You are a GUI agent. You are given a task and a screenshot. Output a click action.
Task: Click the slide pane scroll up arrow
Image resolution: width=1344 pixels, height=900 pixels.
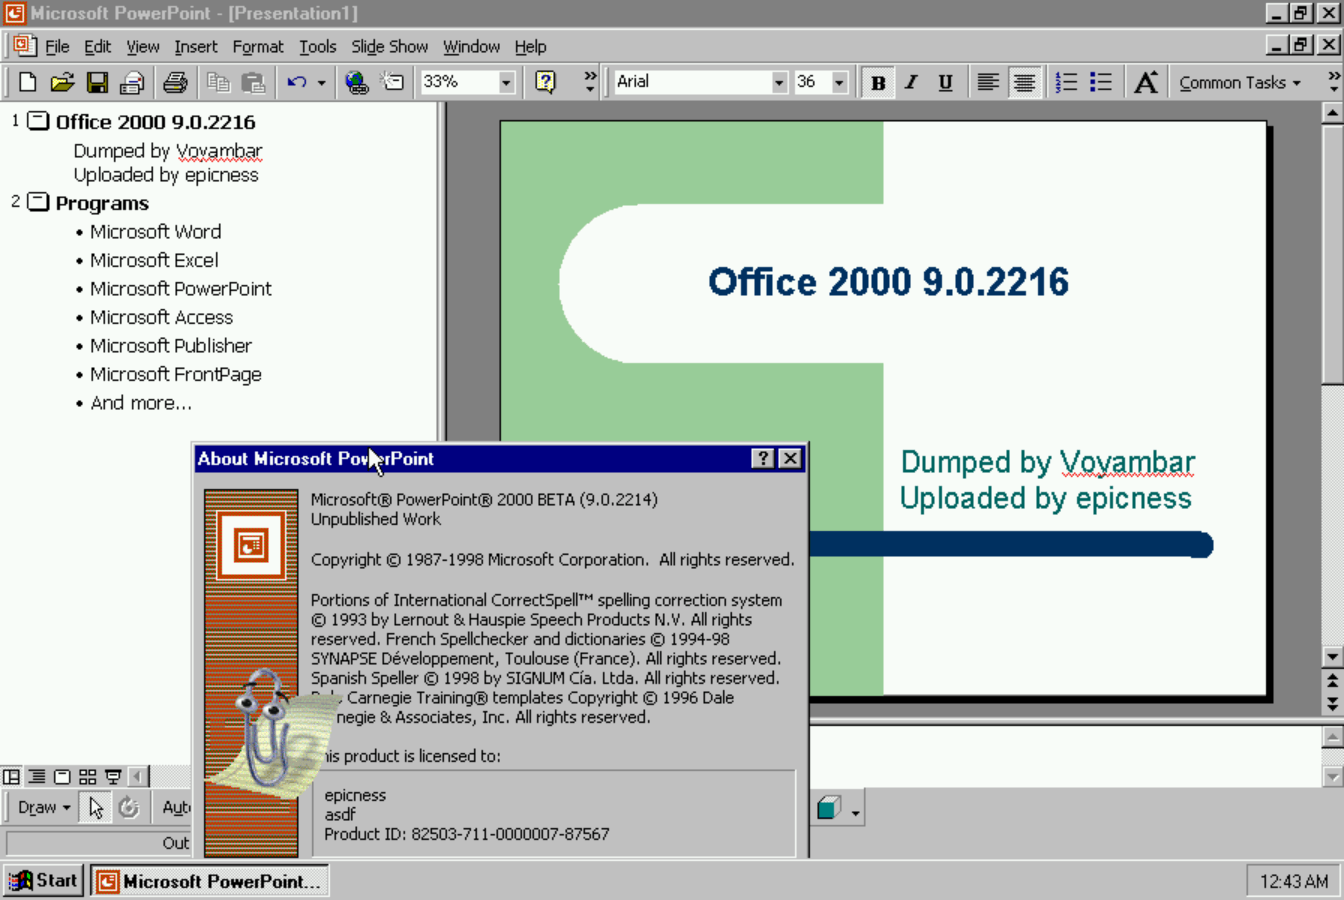1332,112
